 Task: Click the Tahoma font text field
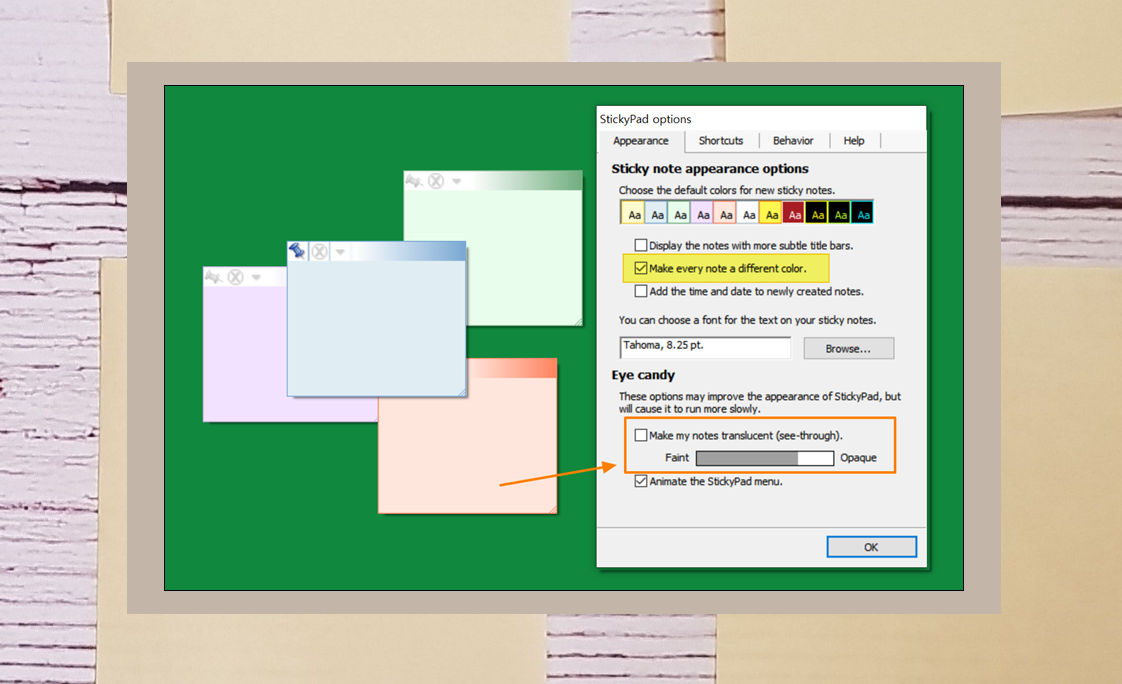[x=706, y=347]
